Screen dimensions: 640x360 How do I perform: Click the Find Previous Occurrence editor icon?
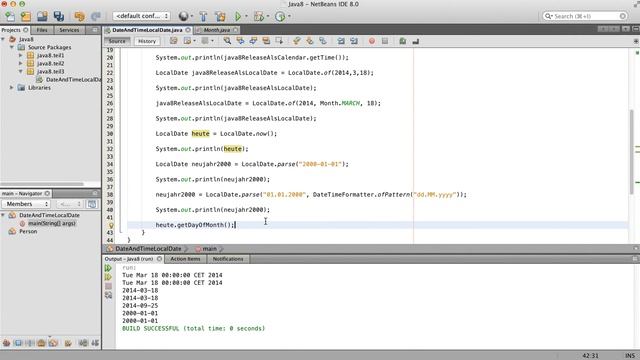(x=240, y=41)
